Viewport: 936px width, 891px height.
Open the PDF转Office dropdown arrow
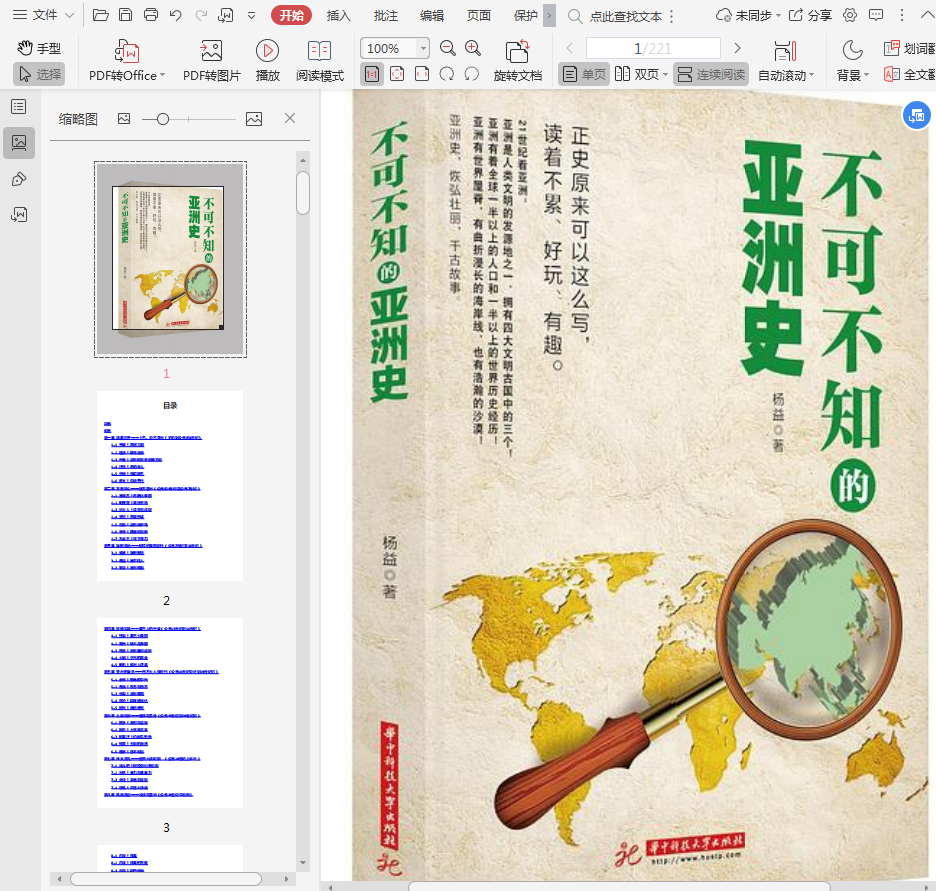click(x=163, y=76)
